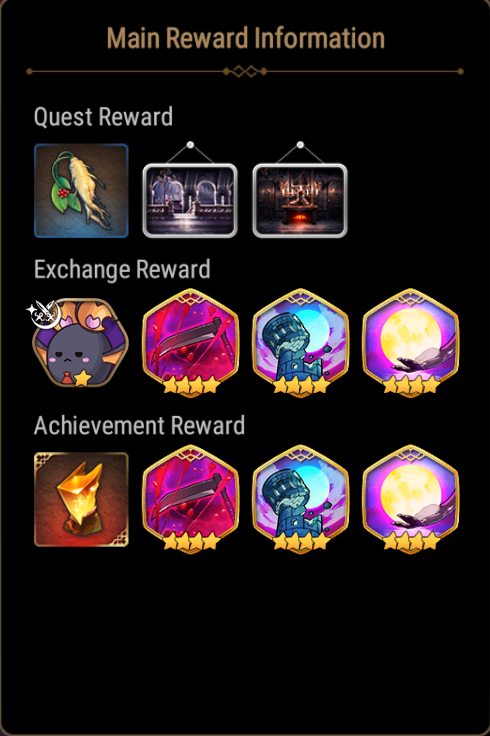Select full moon artifact under Exchange Reward
490x736 pixels.
(x=411, y=343)
